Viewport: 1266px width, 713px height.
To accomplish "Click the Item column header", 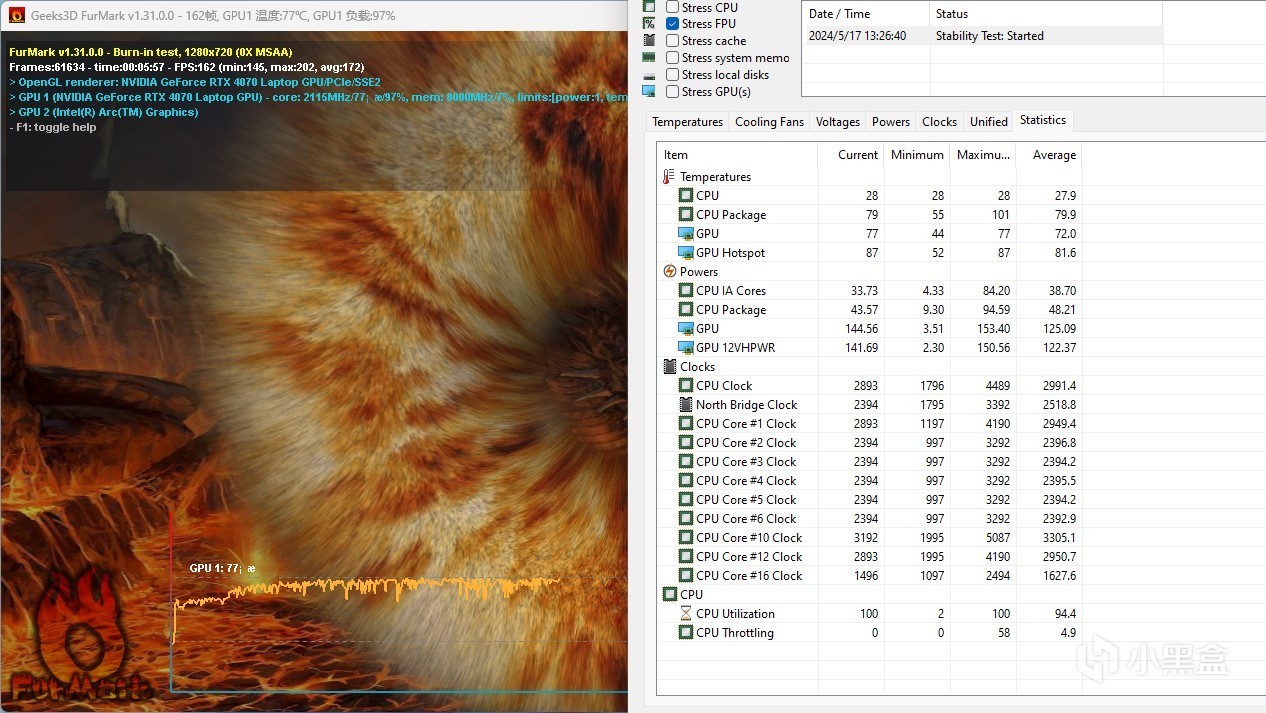I will click(737, 155).
